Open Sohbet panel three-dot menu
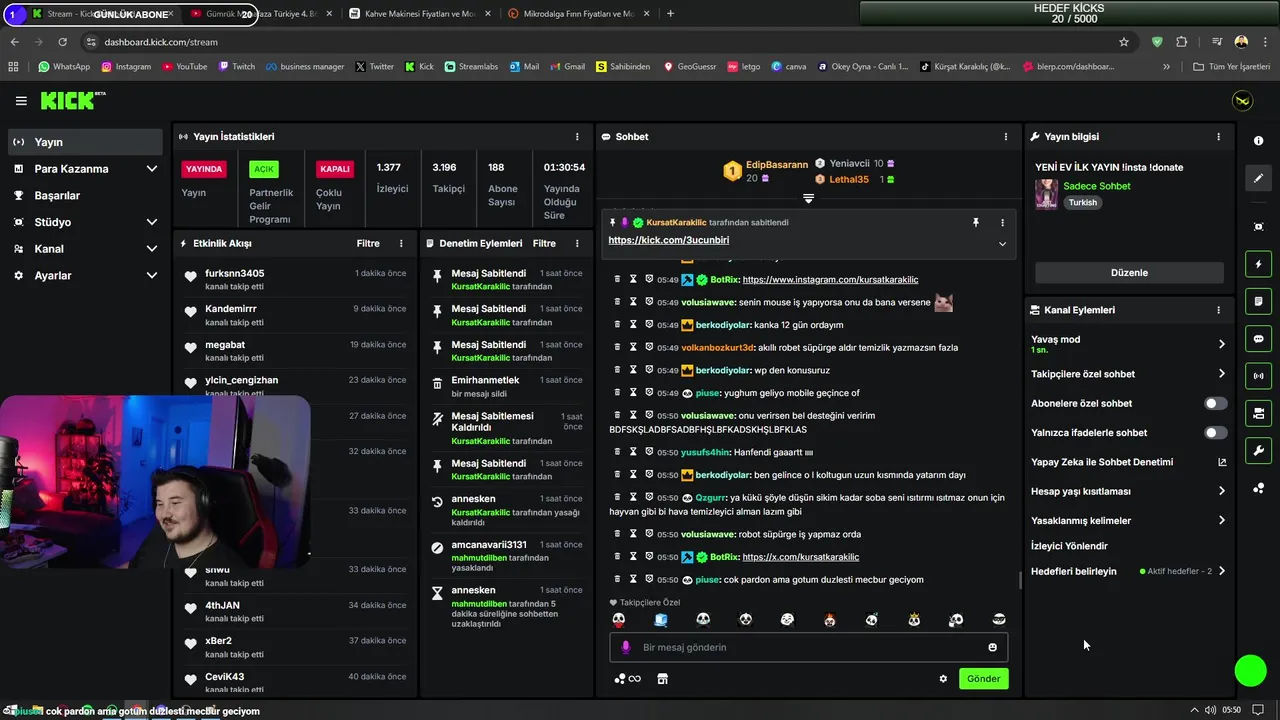The height and width of the screenshot is (720, 1280). [x=1006, y=136]
